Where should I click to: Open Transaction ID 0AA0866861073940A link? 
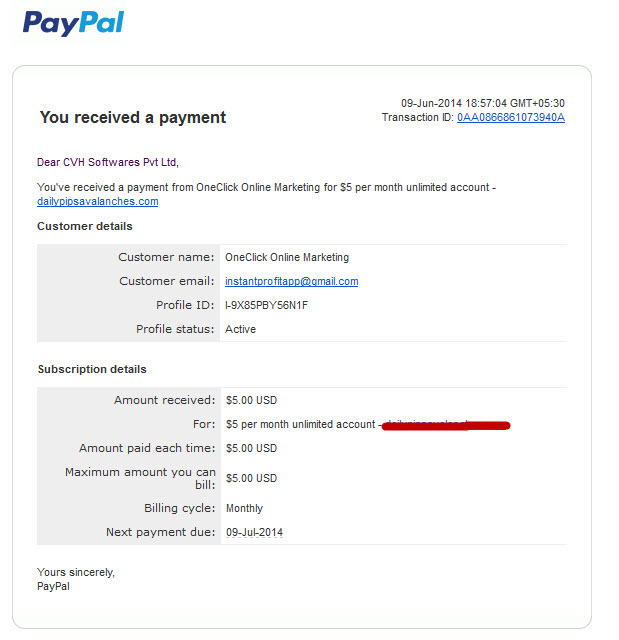(x=511, y=118)
